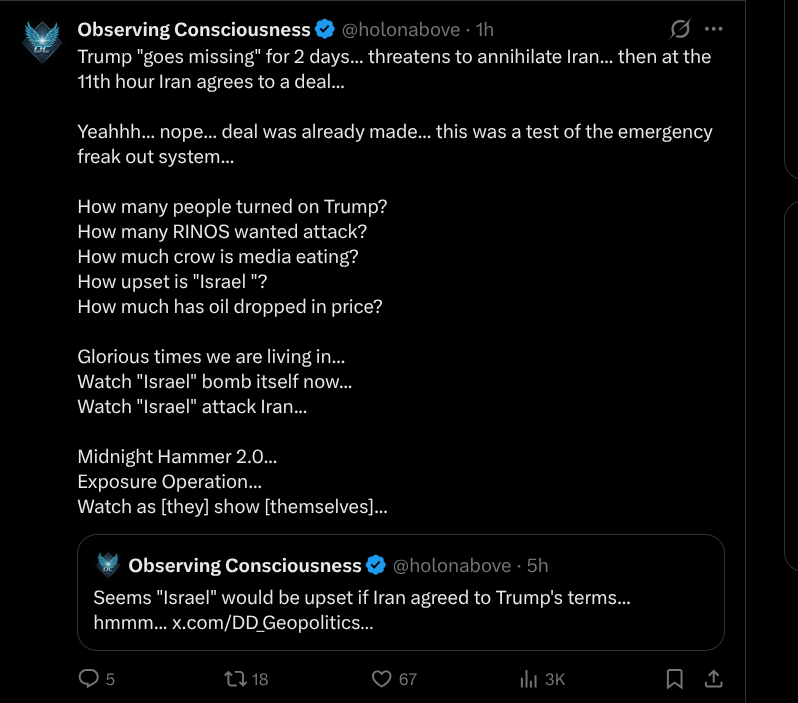Click the main post profile avatar
This screenshot has width=798, height=703.
tap(43, 41)
